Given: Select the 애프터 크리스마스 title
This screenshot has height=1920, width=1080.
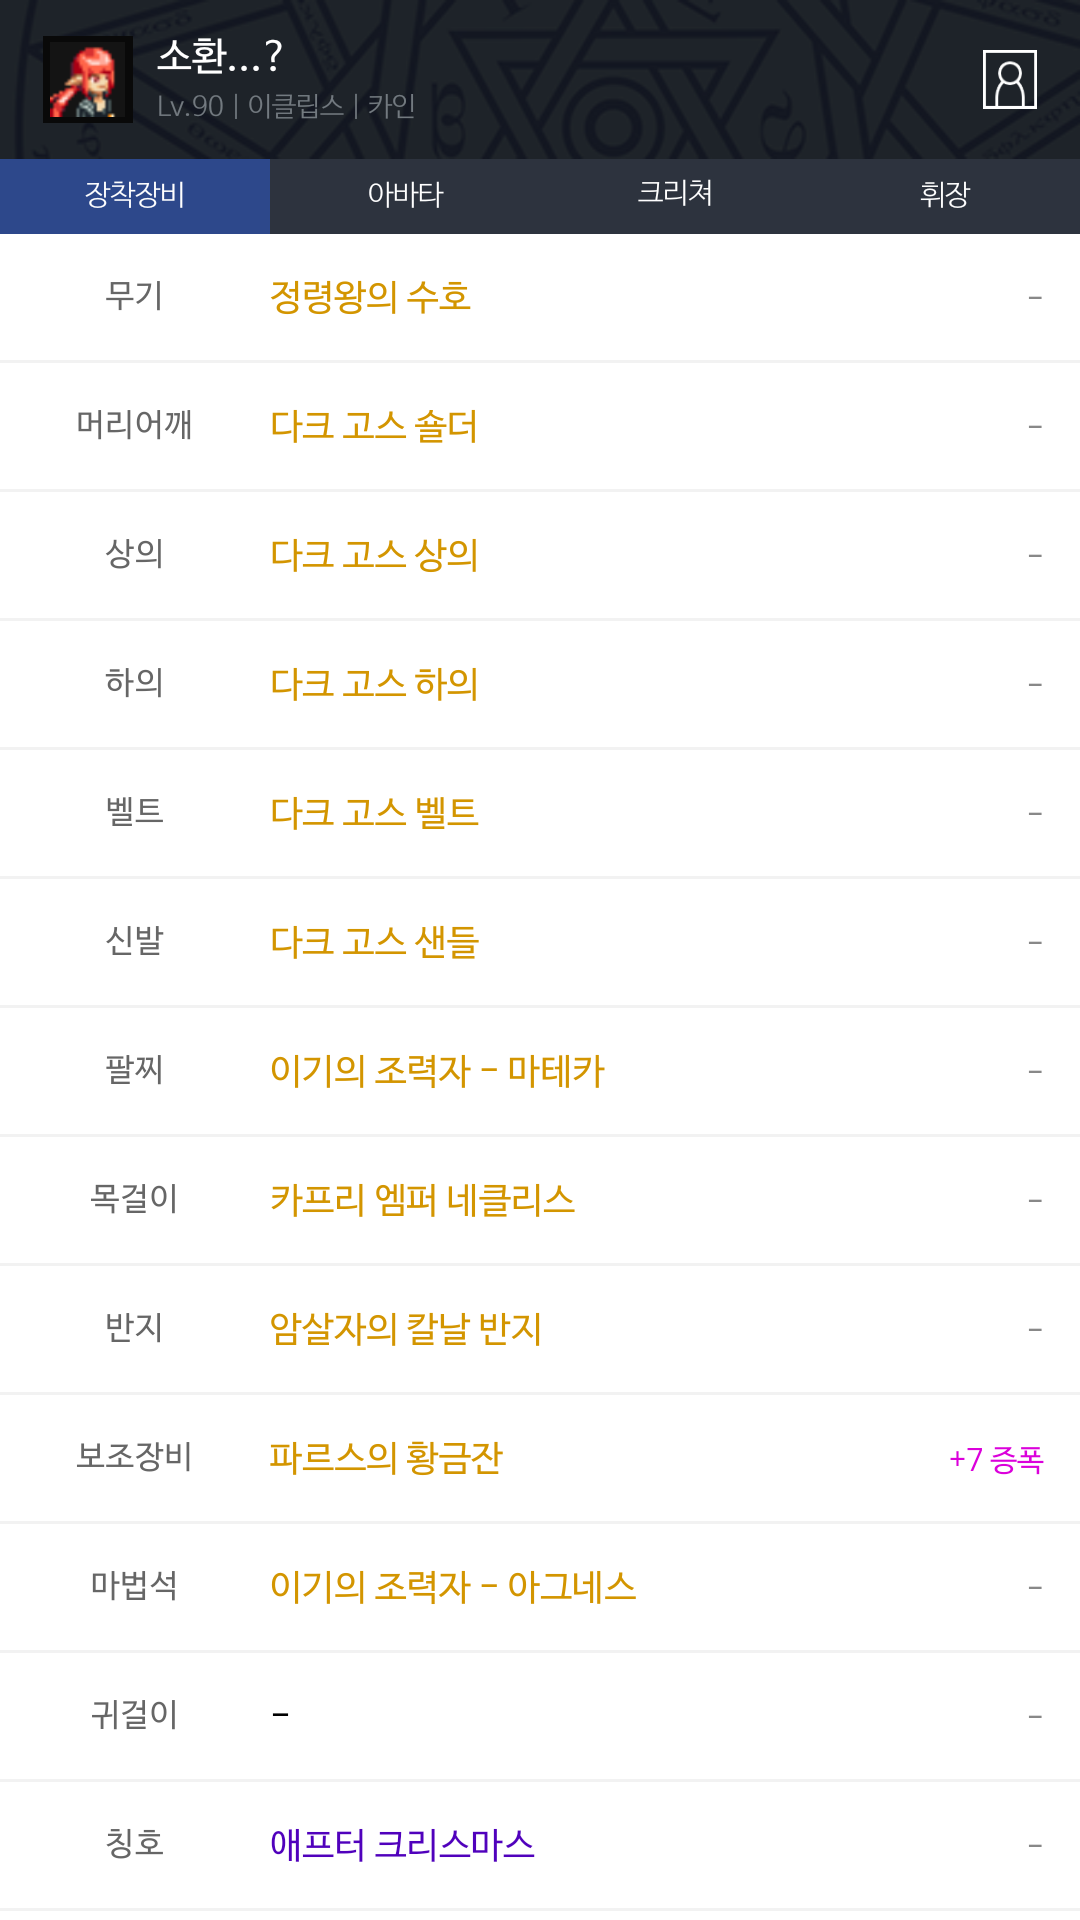Looking at the screenshot, I should tap(402, 1845).
